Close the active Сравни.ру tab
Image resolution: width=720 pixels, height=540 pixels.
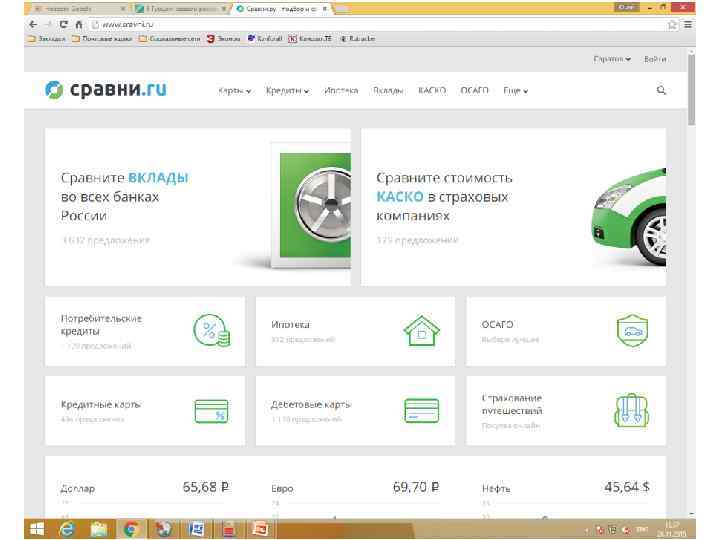[x=324, y=9]
